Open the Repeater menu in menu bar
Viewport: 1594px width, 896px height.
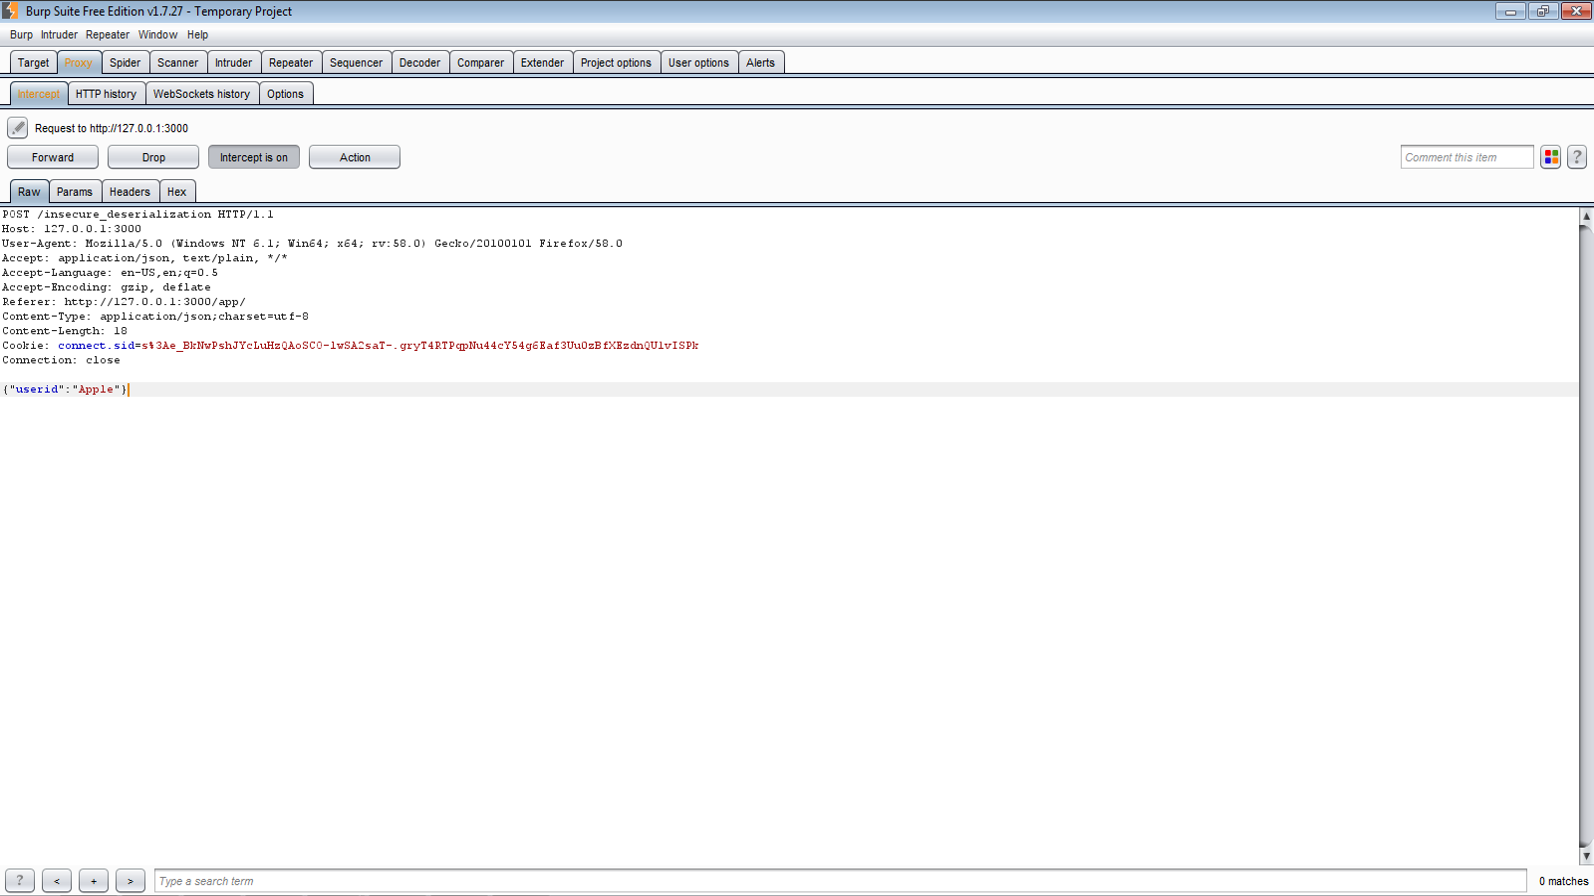click(x=107, y=35)
